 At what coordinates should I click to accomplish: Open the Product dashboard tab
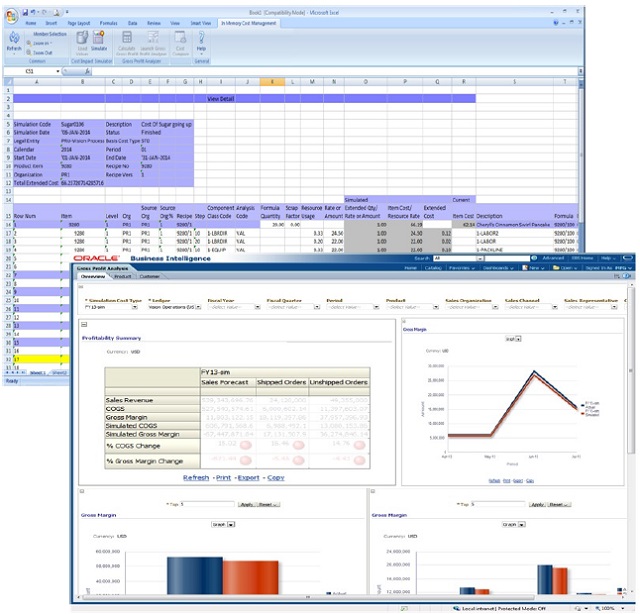tap(122, 276)
